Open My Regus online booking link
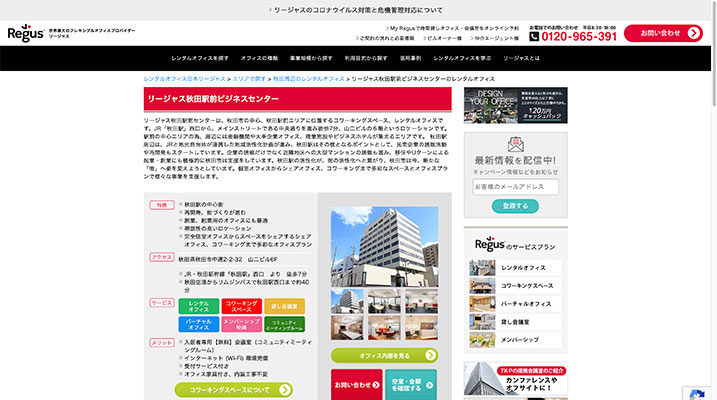 pyautogui.click(x=452, y=28)
